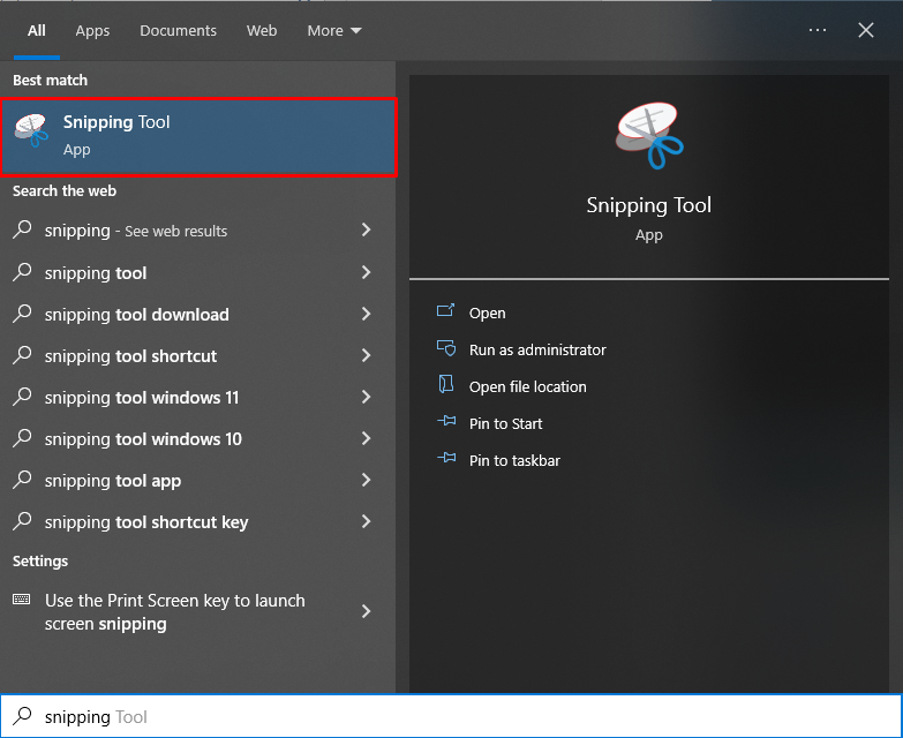The height and width of the screenshot is (738, 904).
Task: Click keyboard icon beside Print Screen setting
Action: [21, 599]
